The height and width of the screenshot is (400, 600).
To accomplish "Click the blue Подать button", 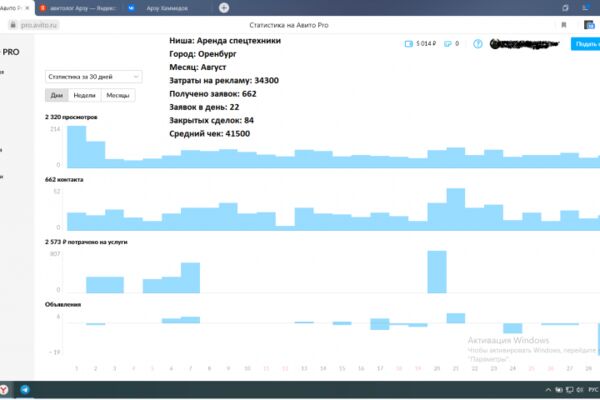I will tap(585, 44).
